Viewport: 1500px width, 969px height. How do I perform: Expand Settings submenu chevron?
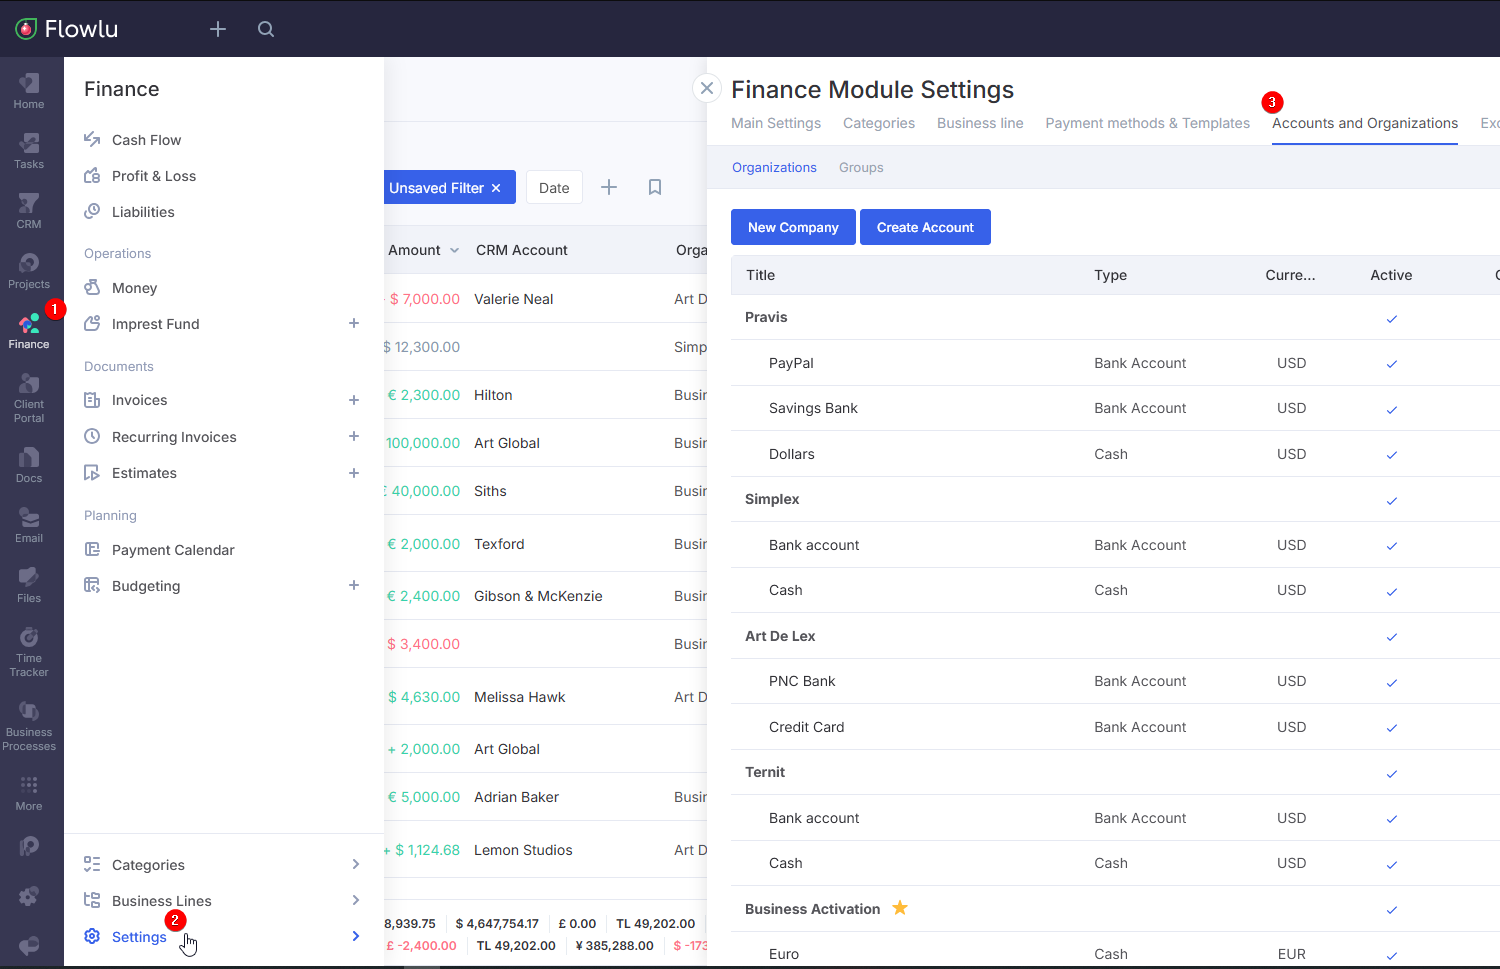pos(356,936)
